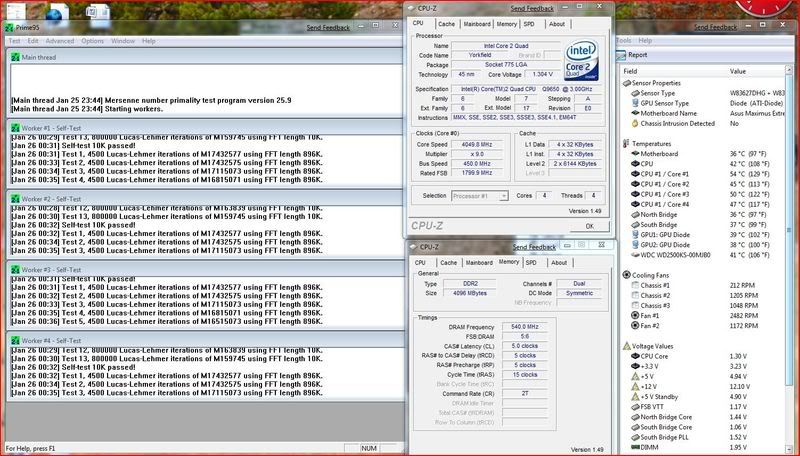
Task: Click Send Feedback link in Prime95 title bar
Action: (328, 28)
